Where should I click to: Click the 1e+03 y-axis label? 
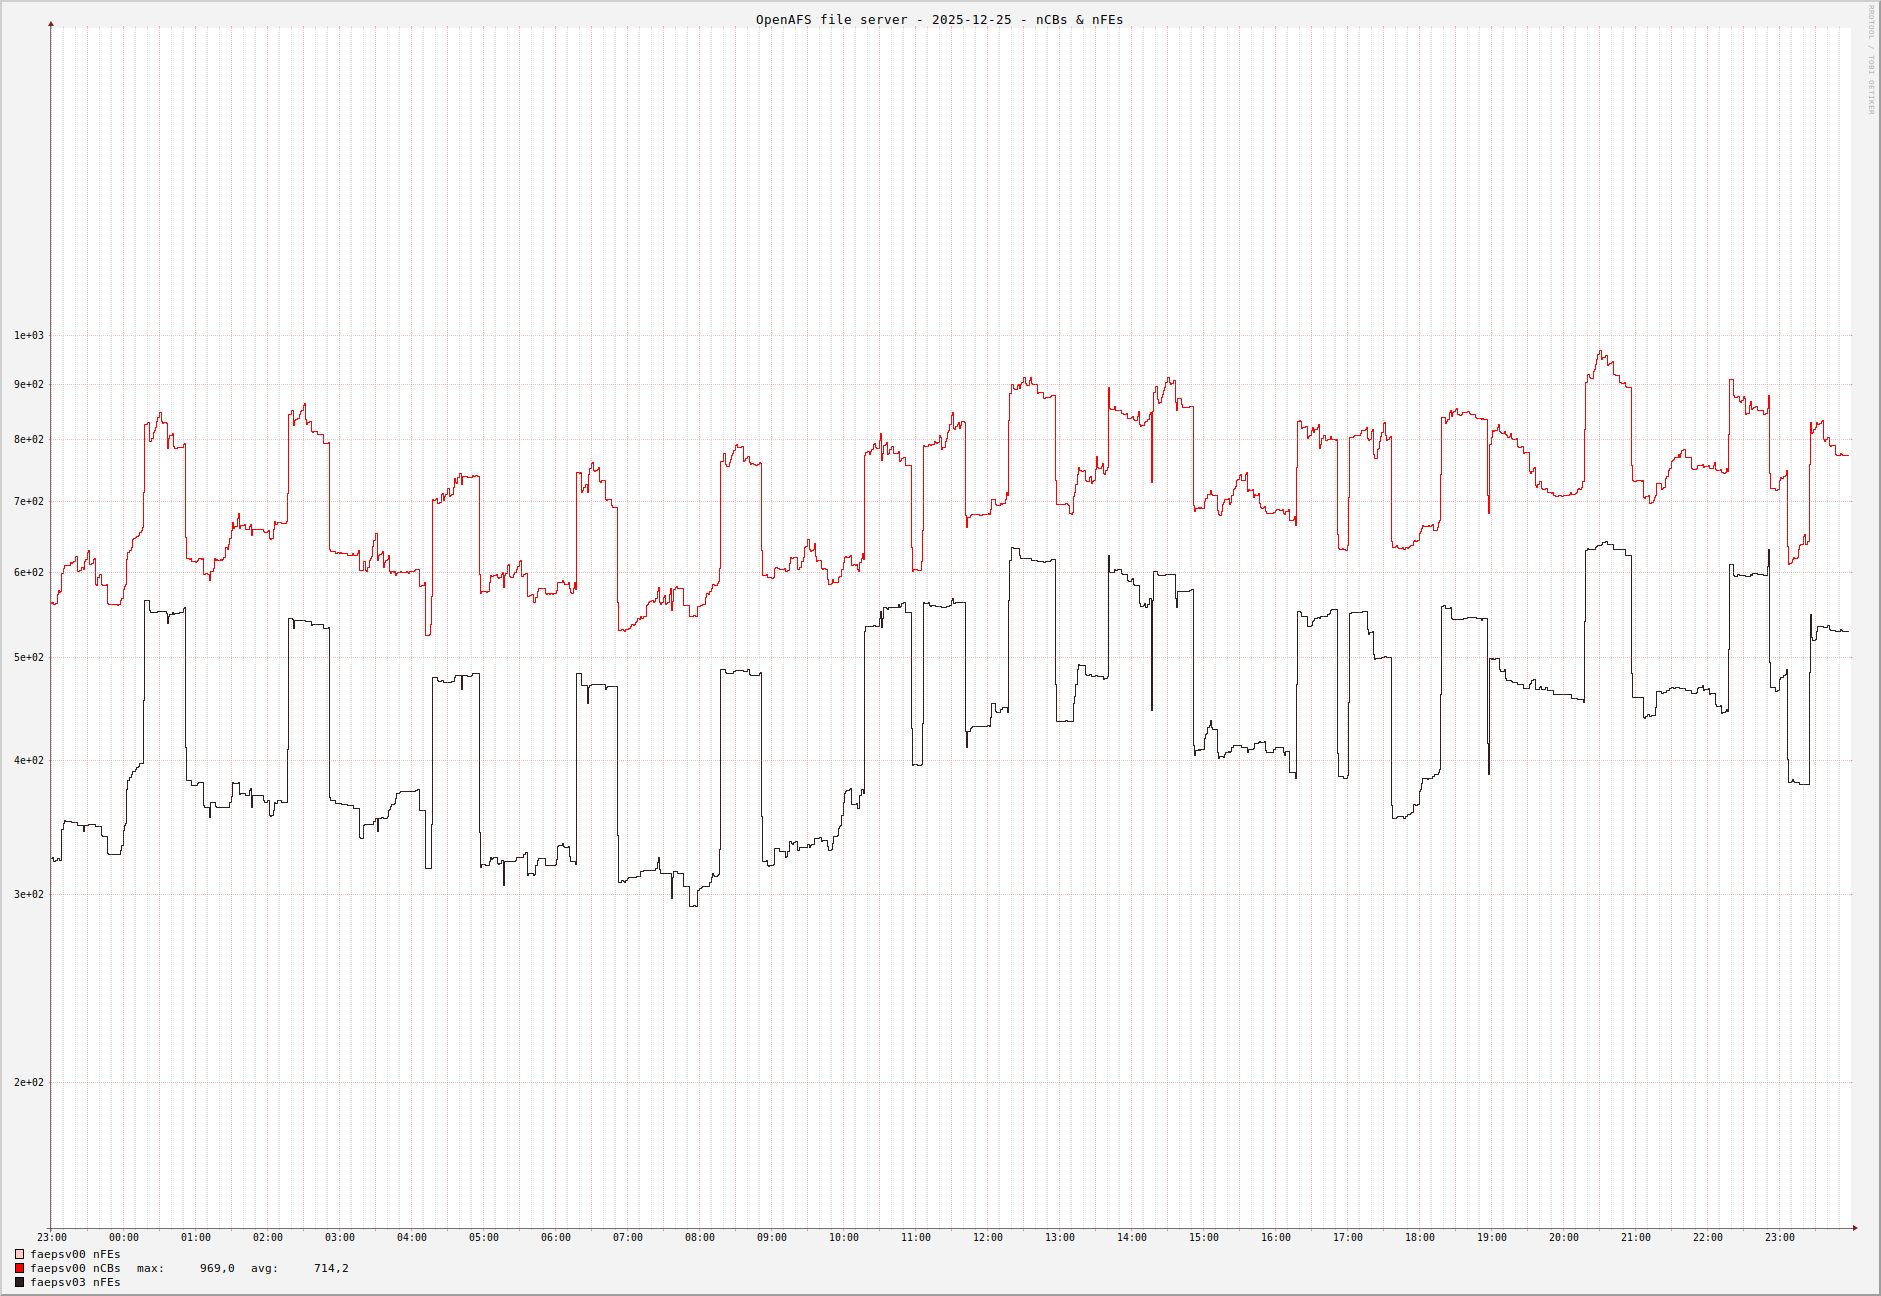(28, 335)
